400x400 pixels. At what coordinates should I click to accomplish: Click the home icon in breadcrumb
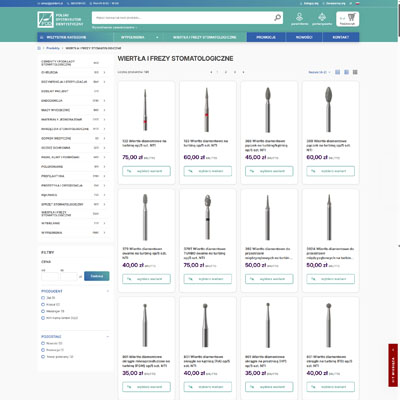(39, 48)
